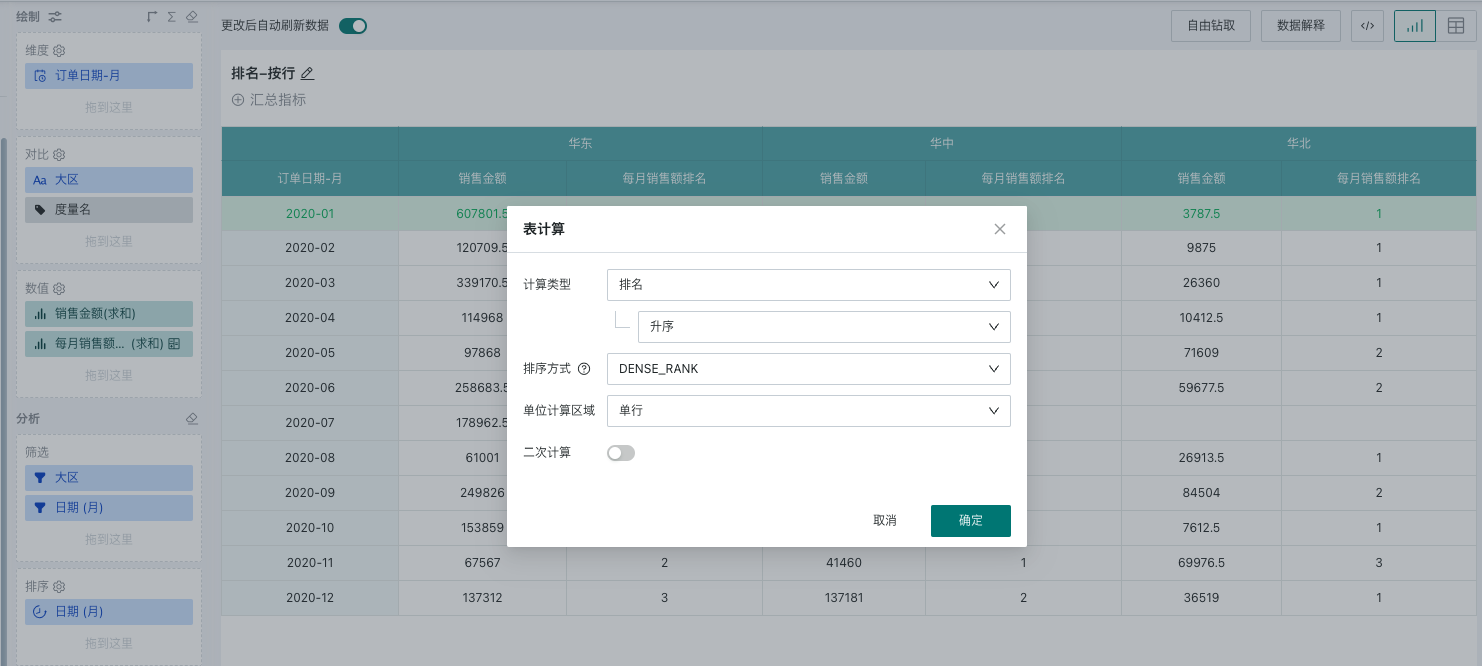Open the 数值 settings gear
This screenshot has width=1482, height=666.
click(x=59, y=288)
